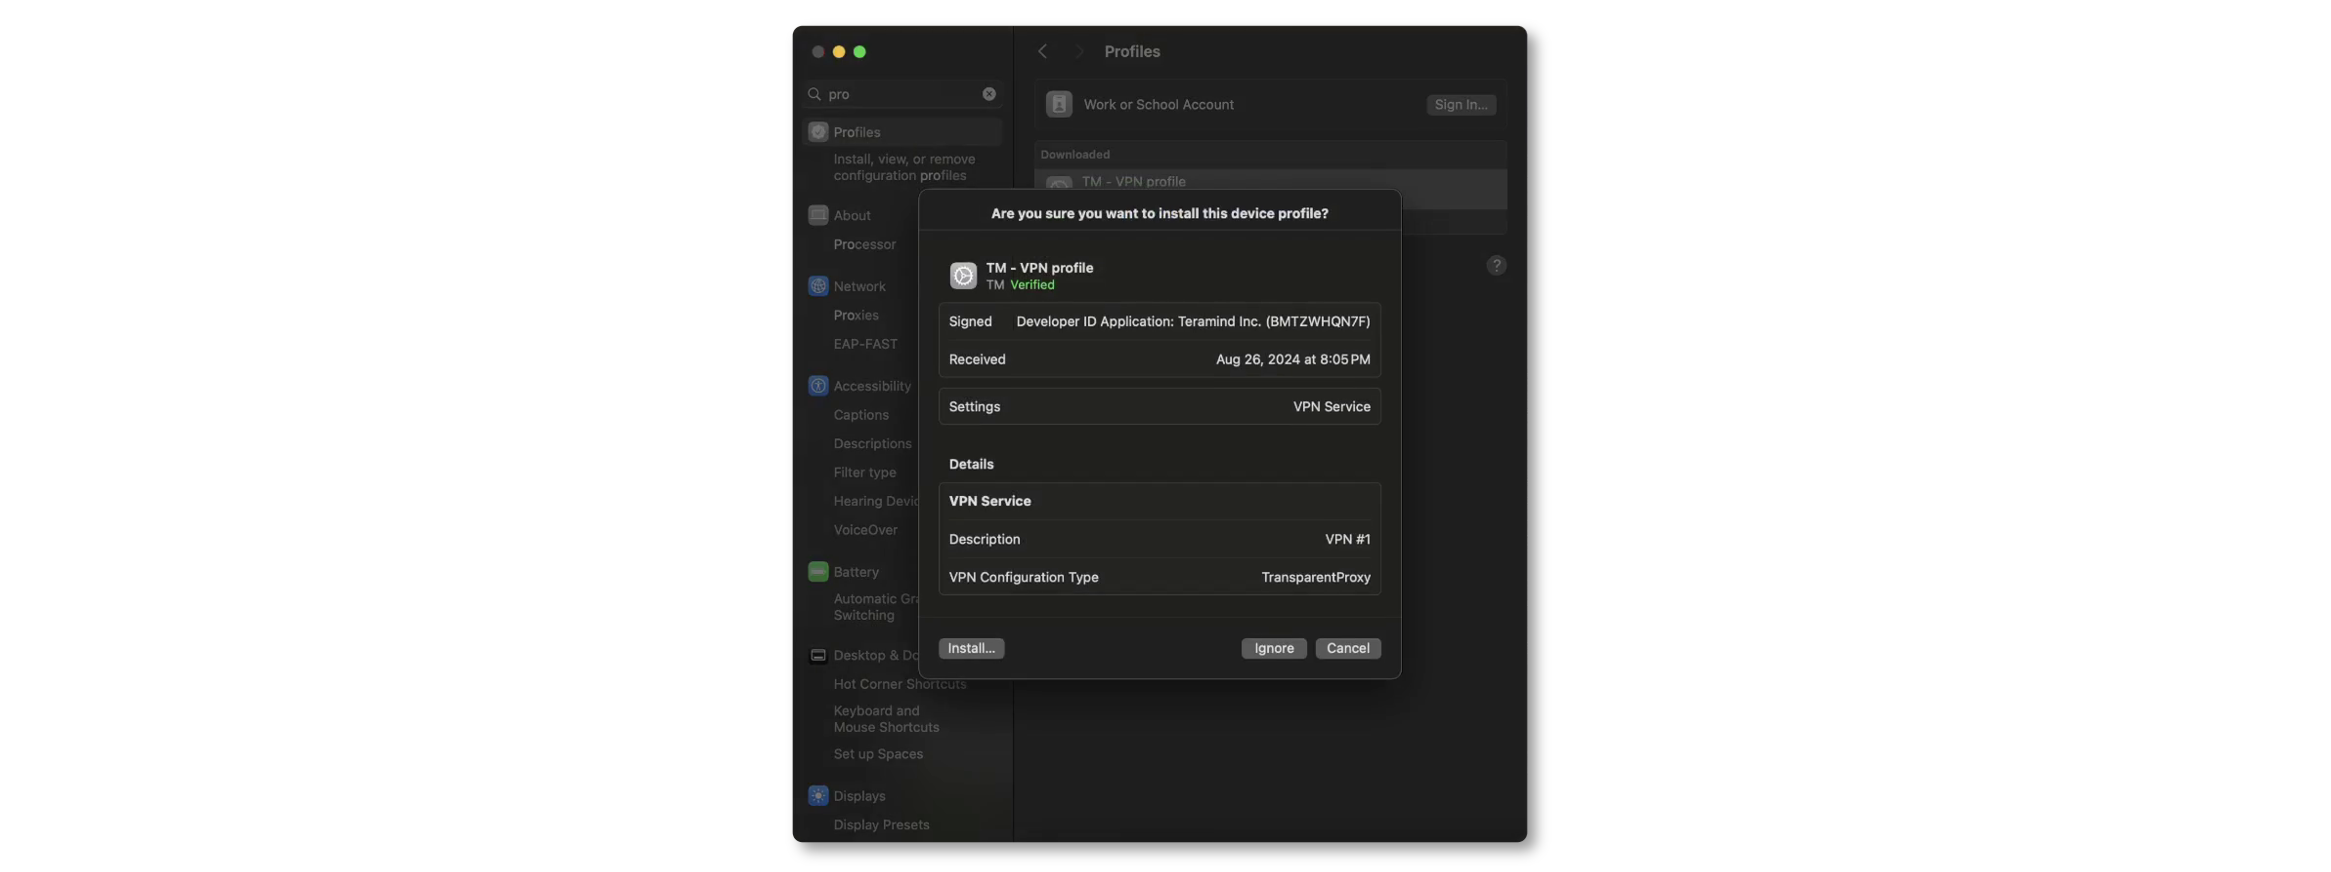The width and height of the screenshot is (2331, 872).
Task: Click the Work or School Account icon
Action: coord(1058,104)
